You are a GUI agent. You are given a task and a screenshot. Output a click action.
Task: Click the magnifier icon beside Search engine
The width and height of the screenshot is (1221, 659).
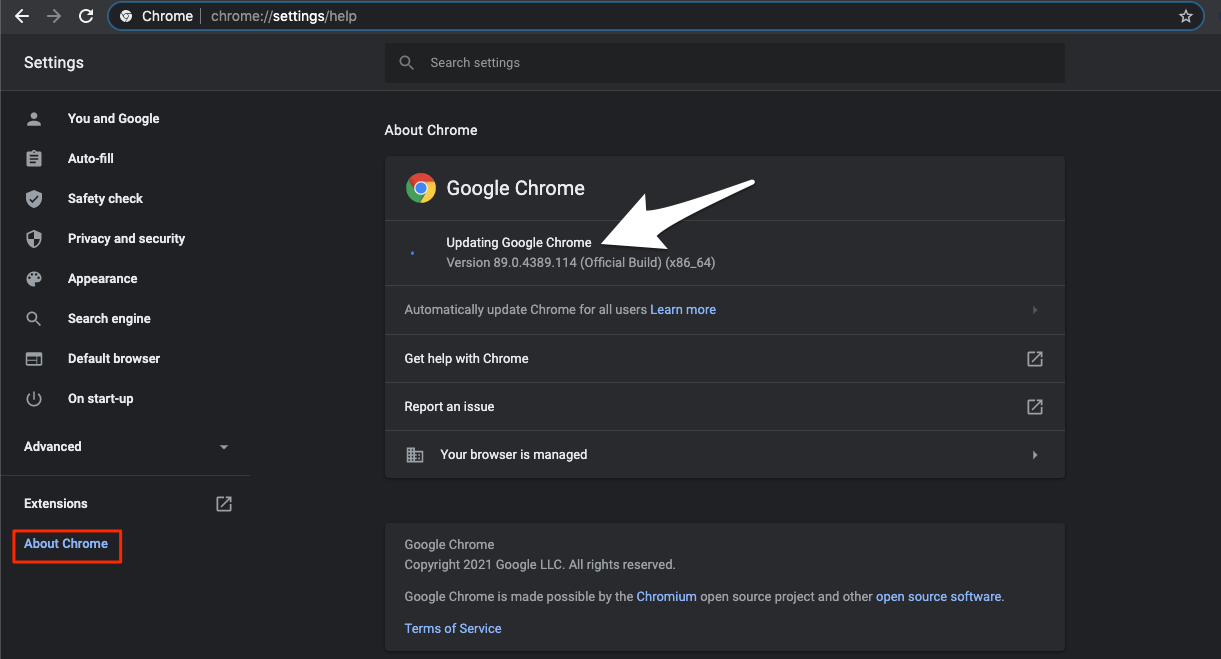point(34,319)
